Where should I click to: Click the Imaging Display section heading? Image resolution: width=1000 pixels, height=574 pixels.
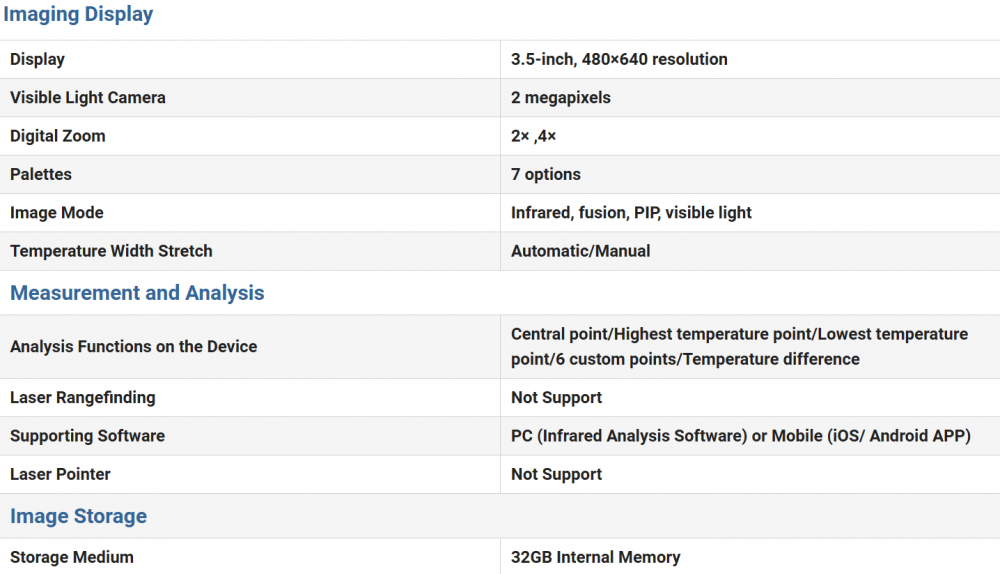(x=78, y=15)
